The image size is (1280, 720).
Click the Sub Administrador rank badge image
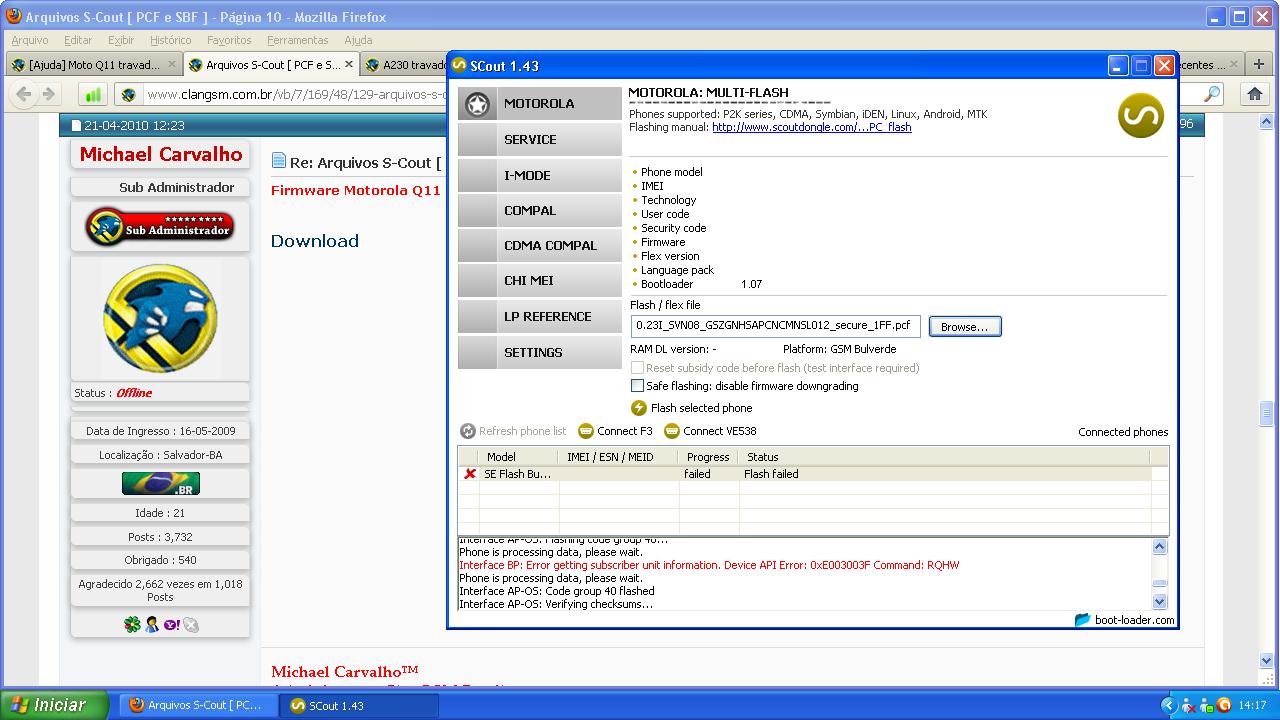(x=160, y=227)
